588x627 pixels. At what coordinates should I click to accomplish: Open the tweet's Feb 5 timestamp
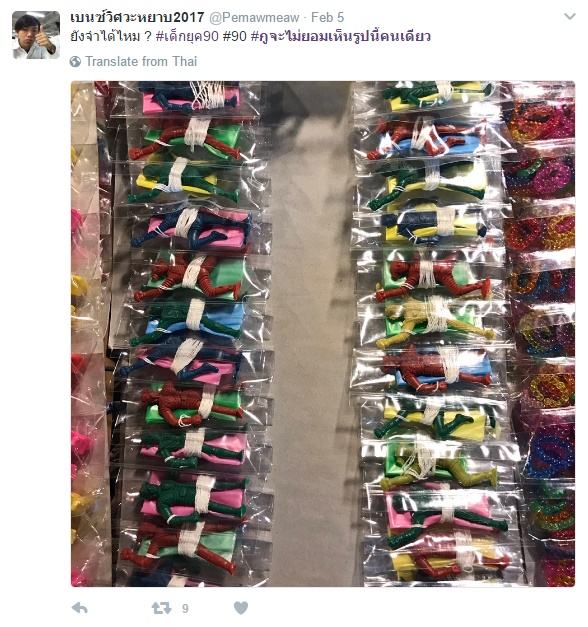click(x=327, y=18)
